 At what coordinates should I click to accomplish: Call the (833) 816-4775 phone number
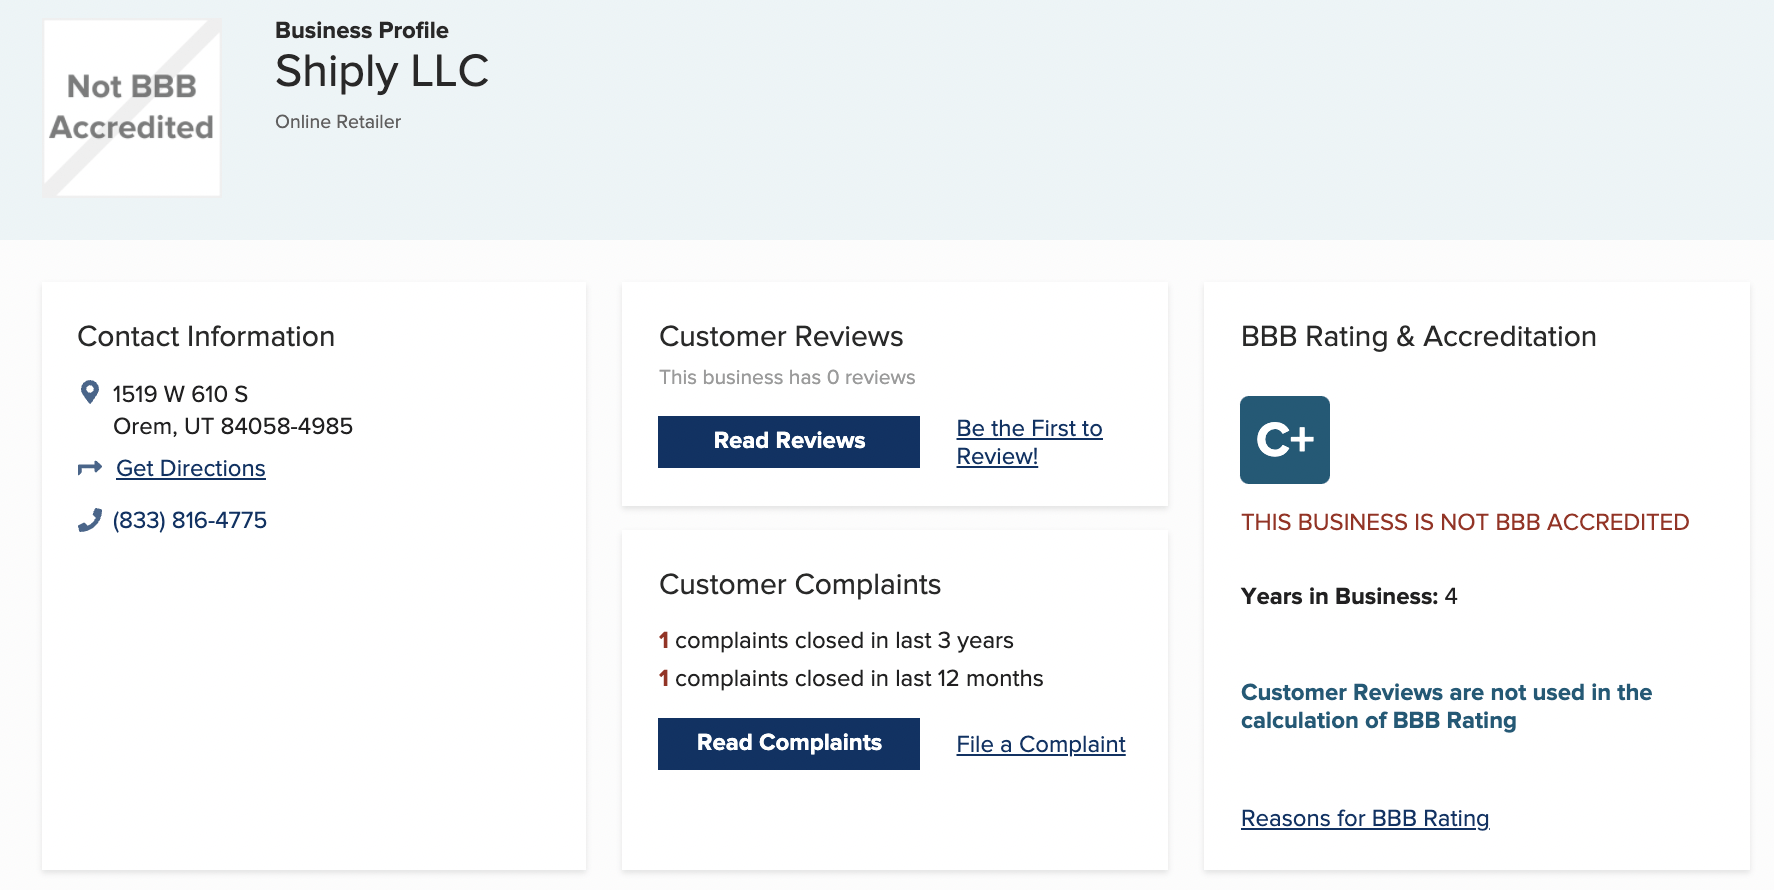point(189,520)
